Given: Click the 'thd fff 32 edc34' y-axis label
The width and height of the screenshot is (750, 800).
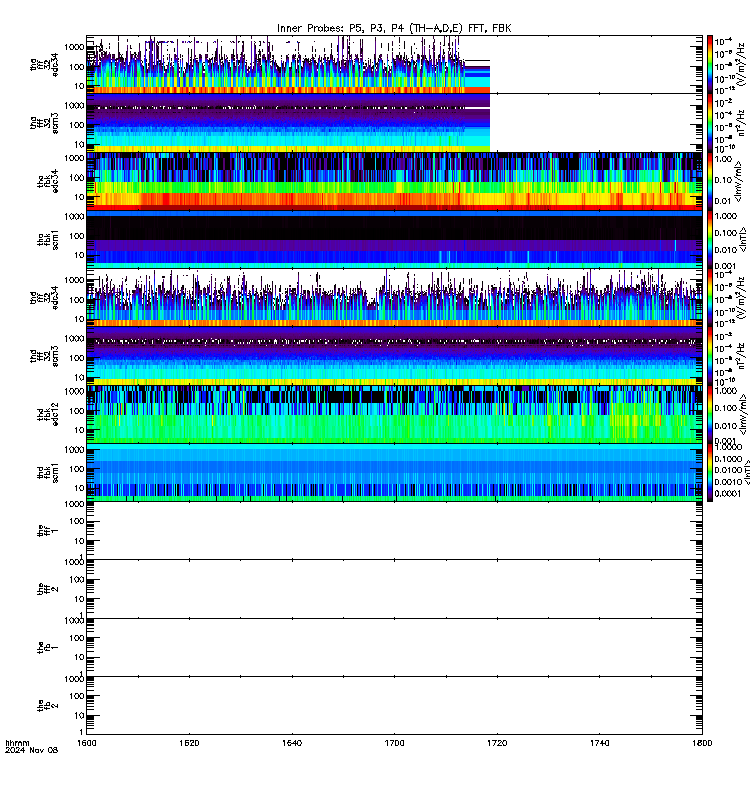Looking at the screenshot, I should pyautogui.click(x=44, y=297).
